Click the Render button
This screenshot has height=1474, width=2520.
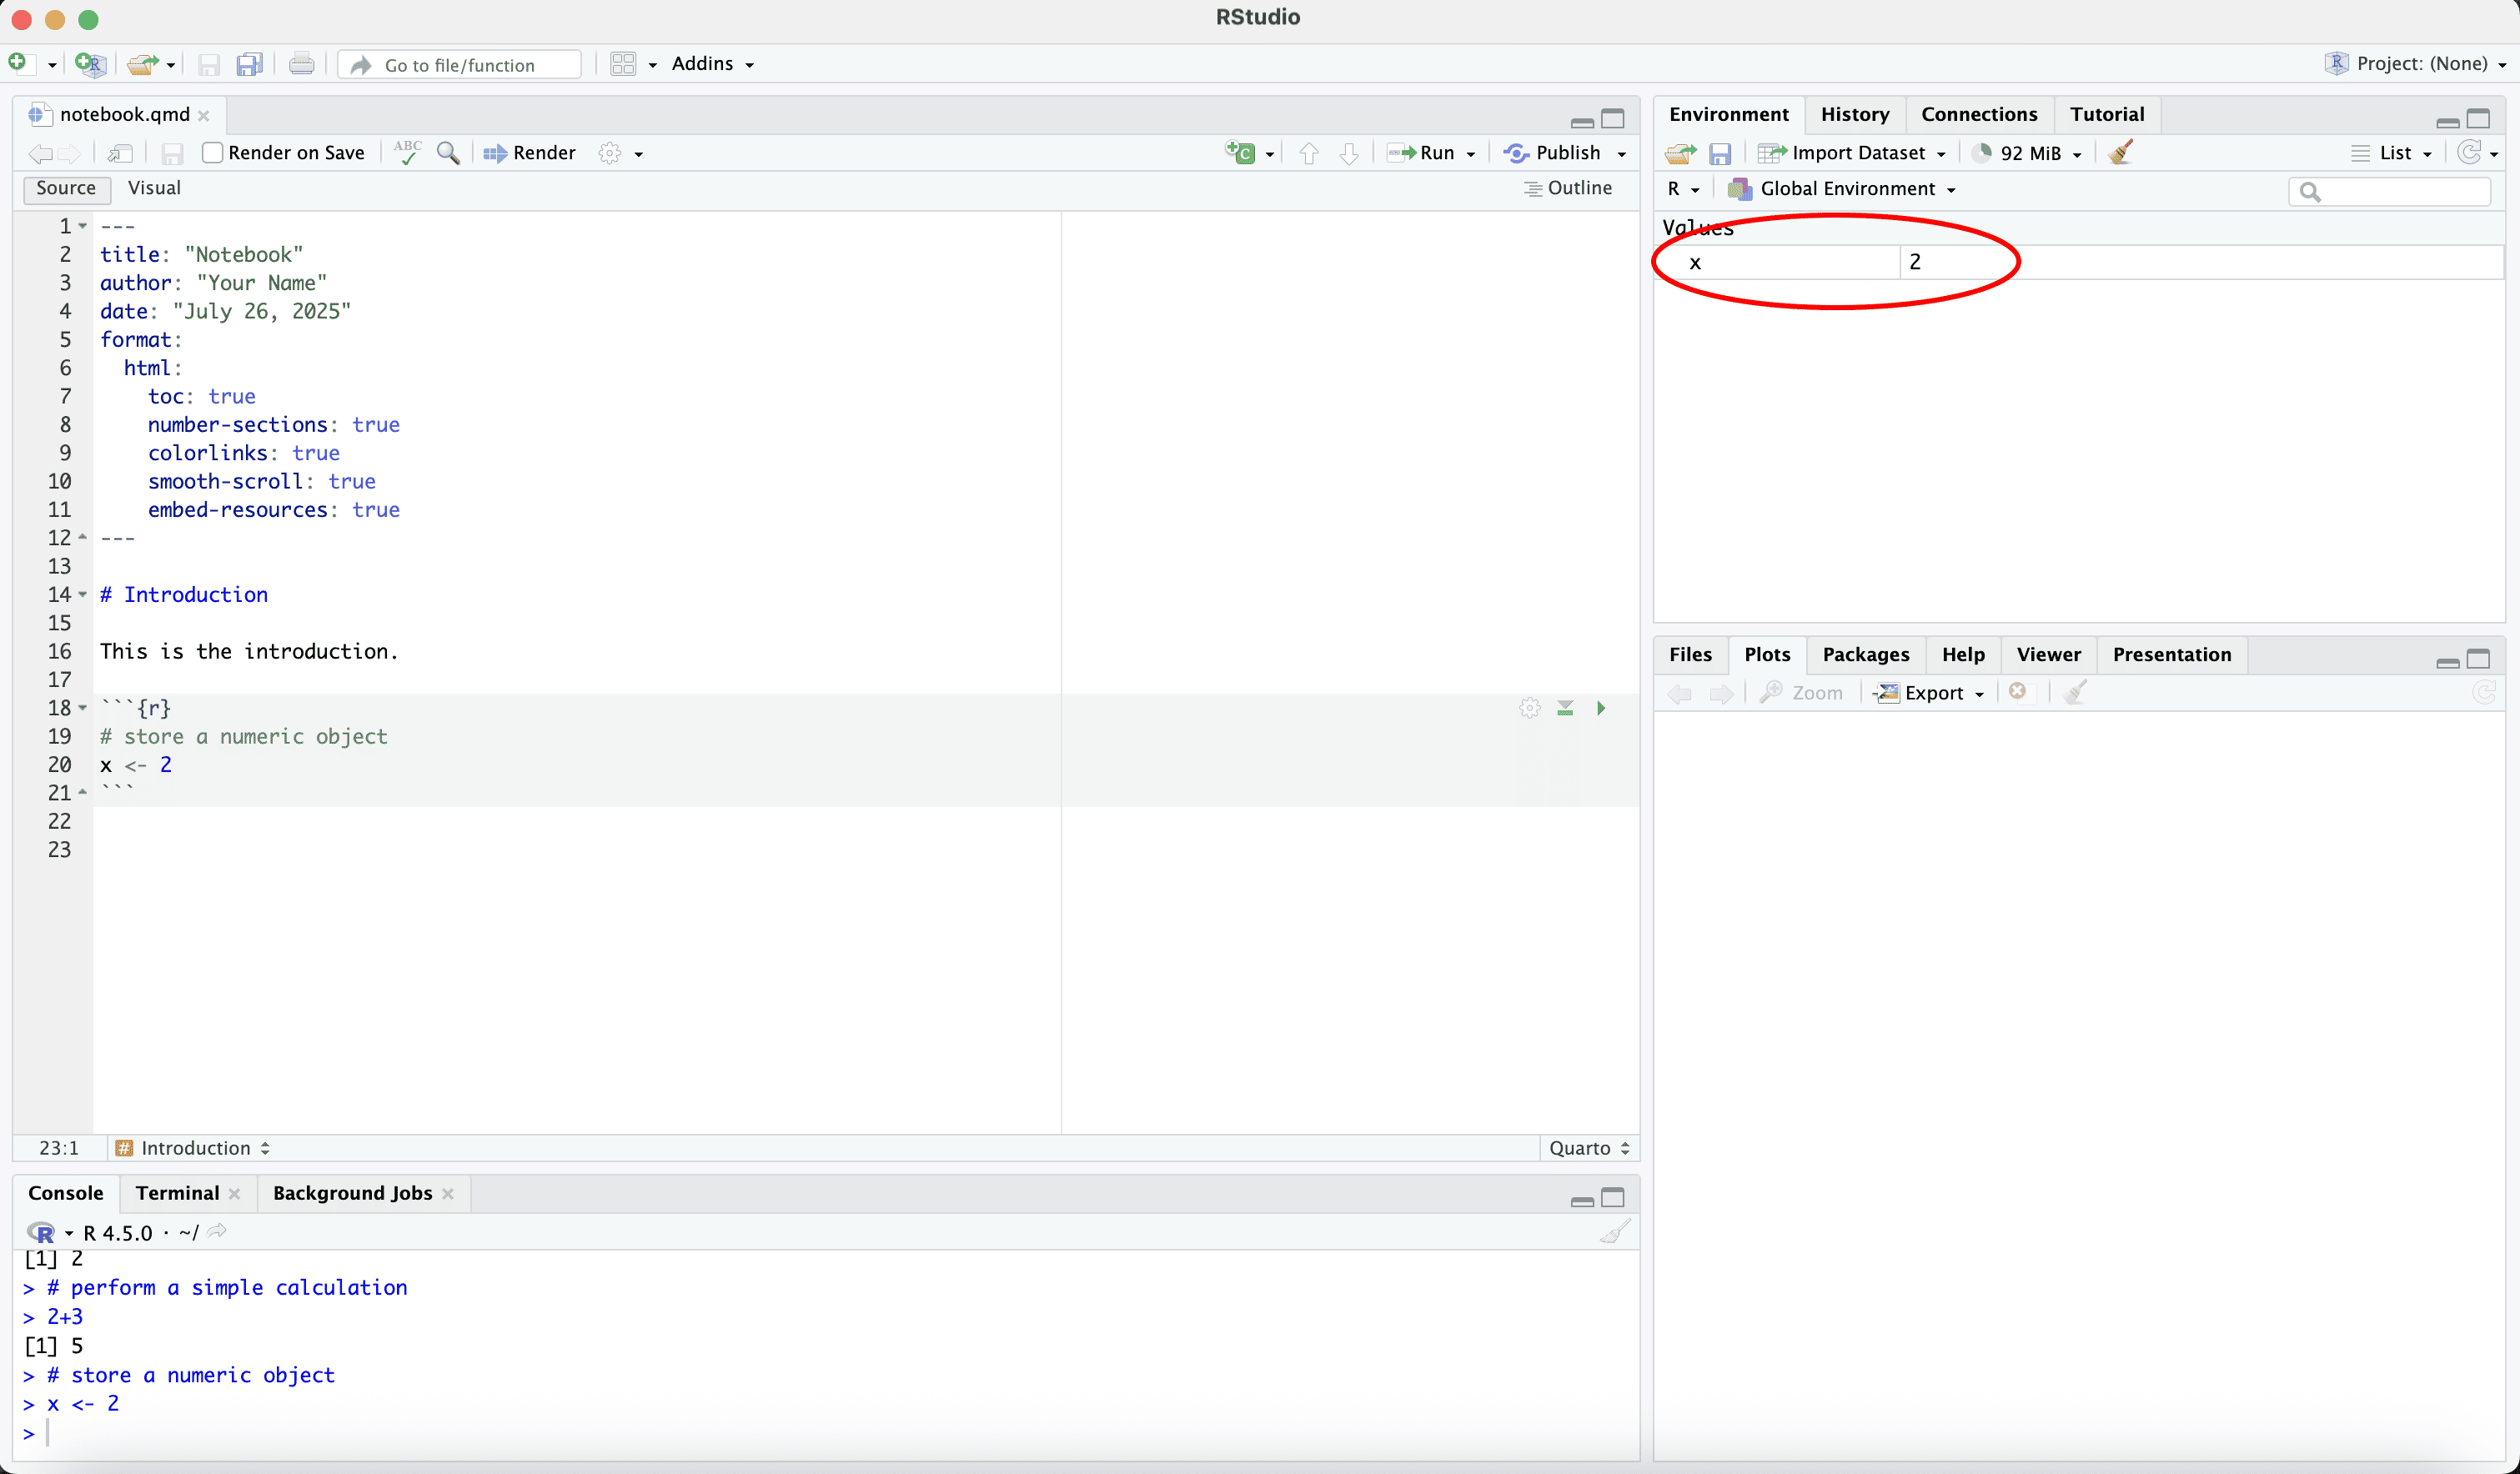click(x=531, y=152)
